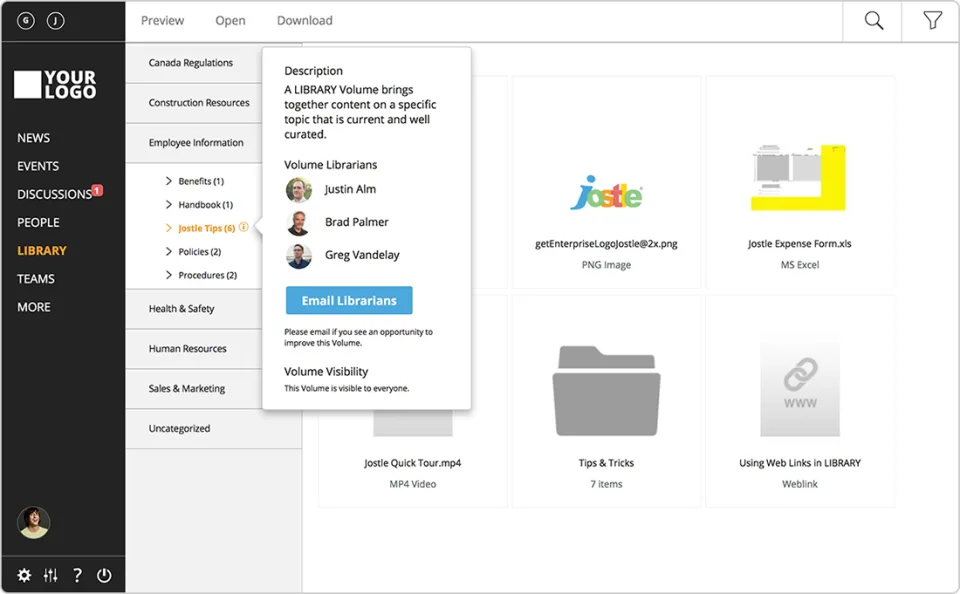The height and width of the screenshot is (594, 960).
Task: Click the Preview toolbar action
Action: tap(162, 21)
